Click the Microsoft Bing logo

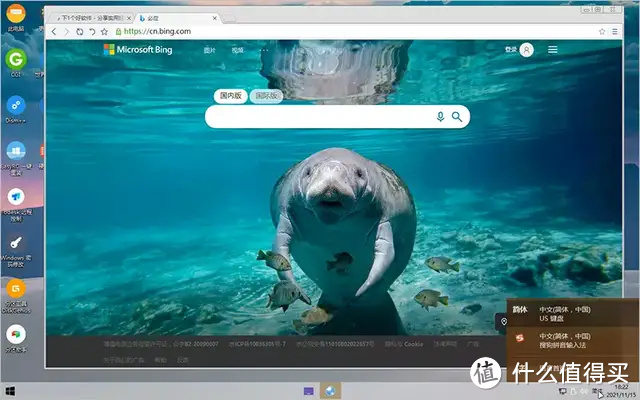point(138,50)
